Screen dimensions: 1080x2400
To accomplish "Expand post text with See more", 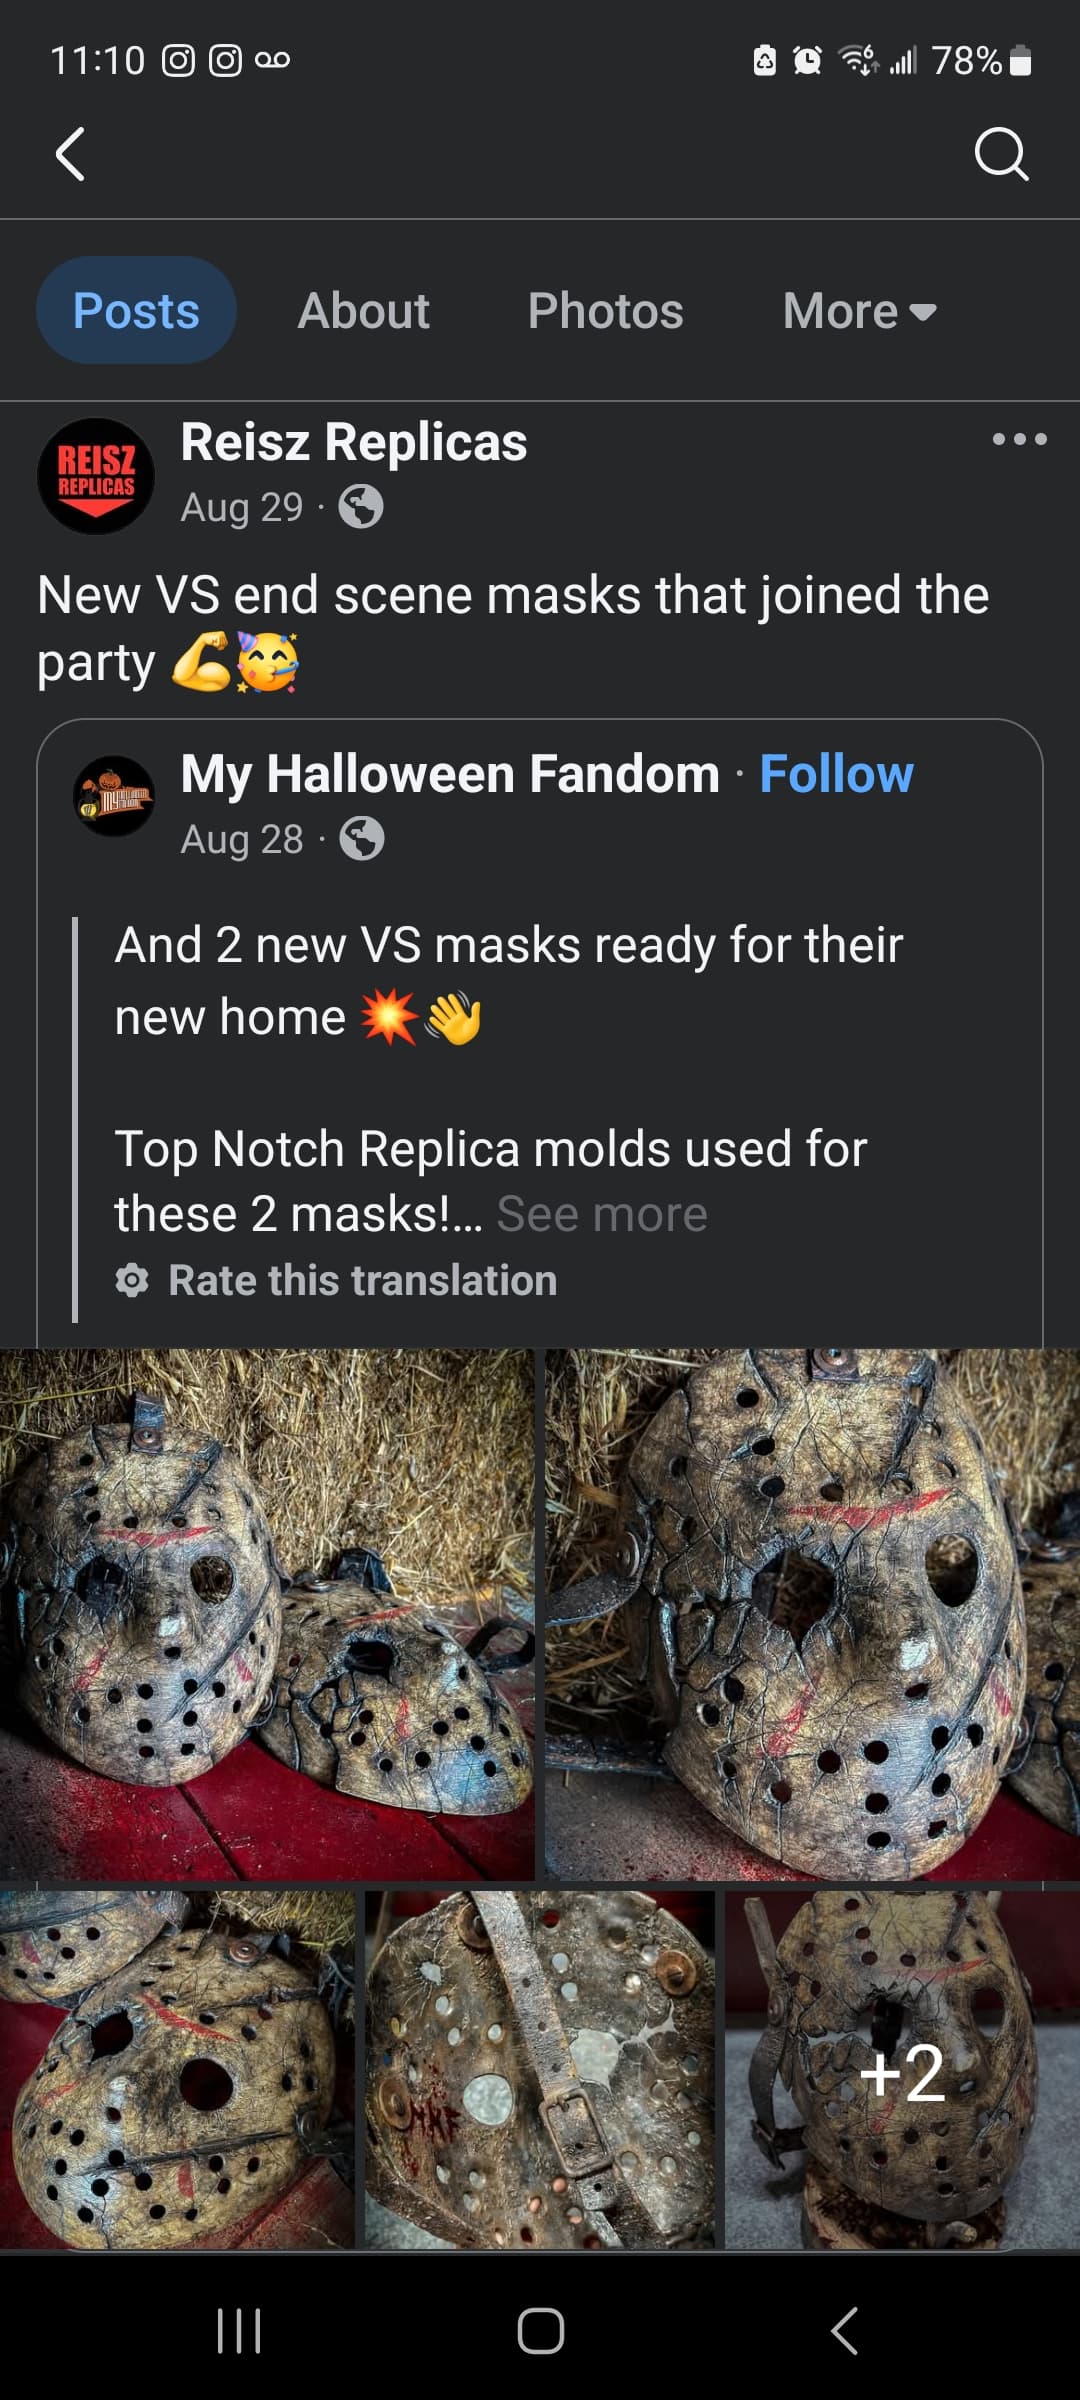I will [x=602, y=1214].
